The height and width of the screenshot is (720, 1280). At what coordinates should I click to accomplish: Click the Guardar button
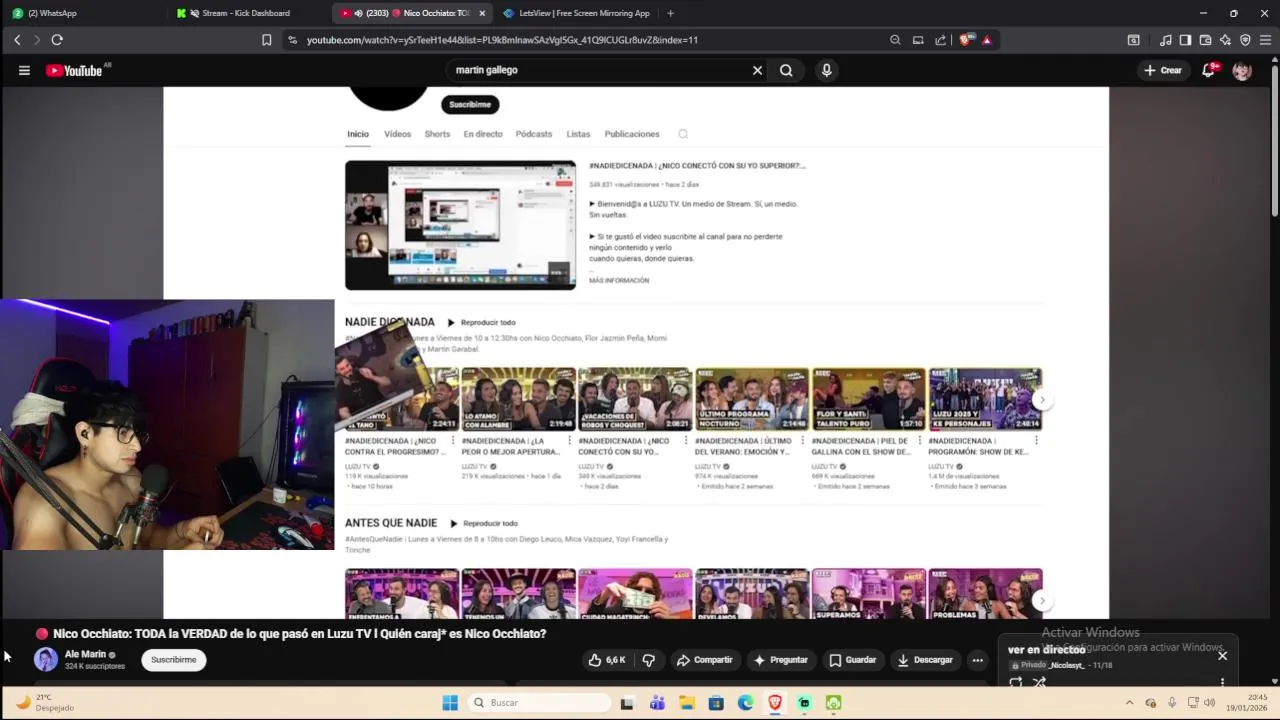[x=852, y=660]
